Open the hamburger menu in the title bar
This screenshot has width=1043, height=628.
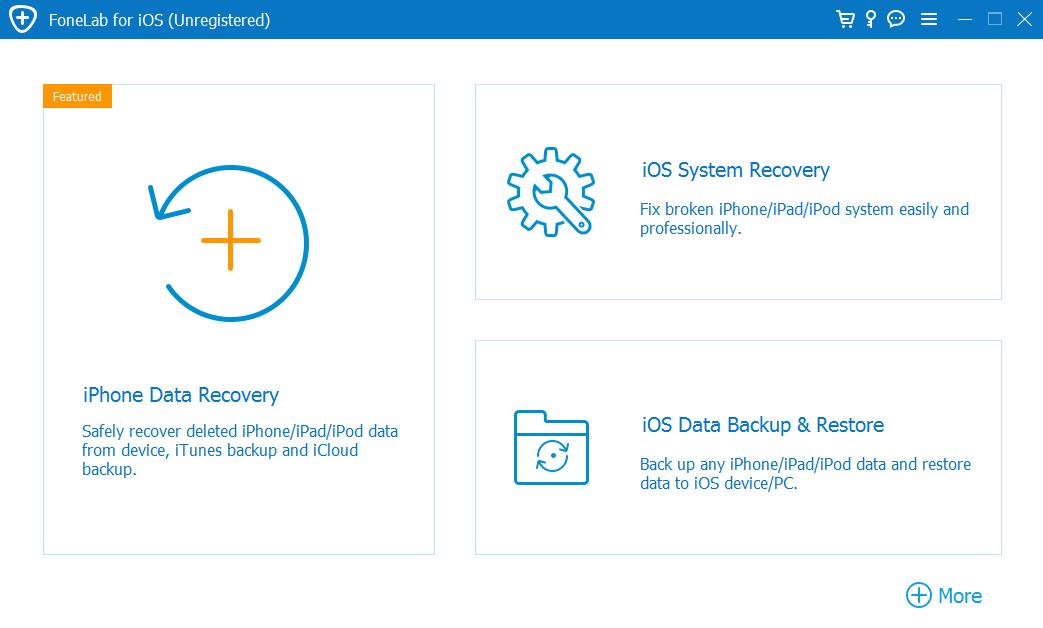point(929,19)
